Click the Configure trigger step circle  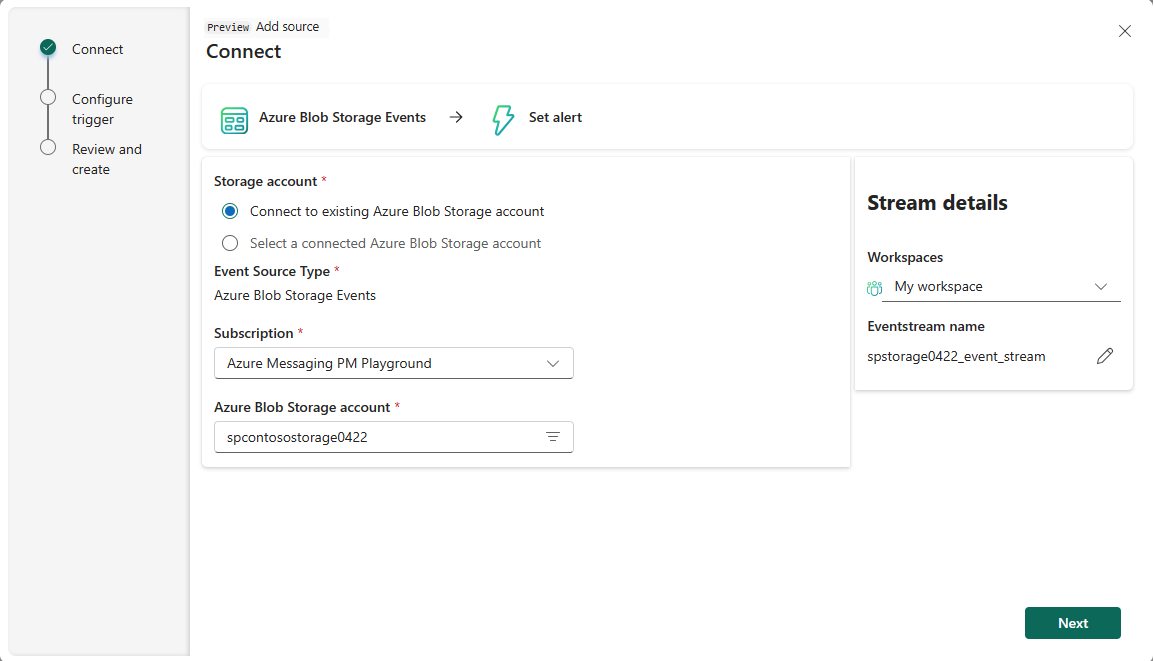48,97
